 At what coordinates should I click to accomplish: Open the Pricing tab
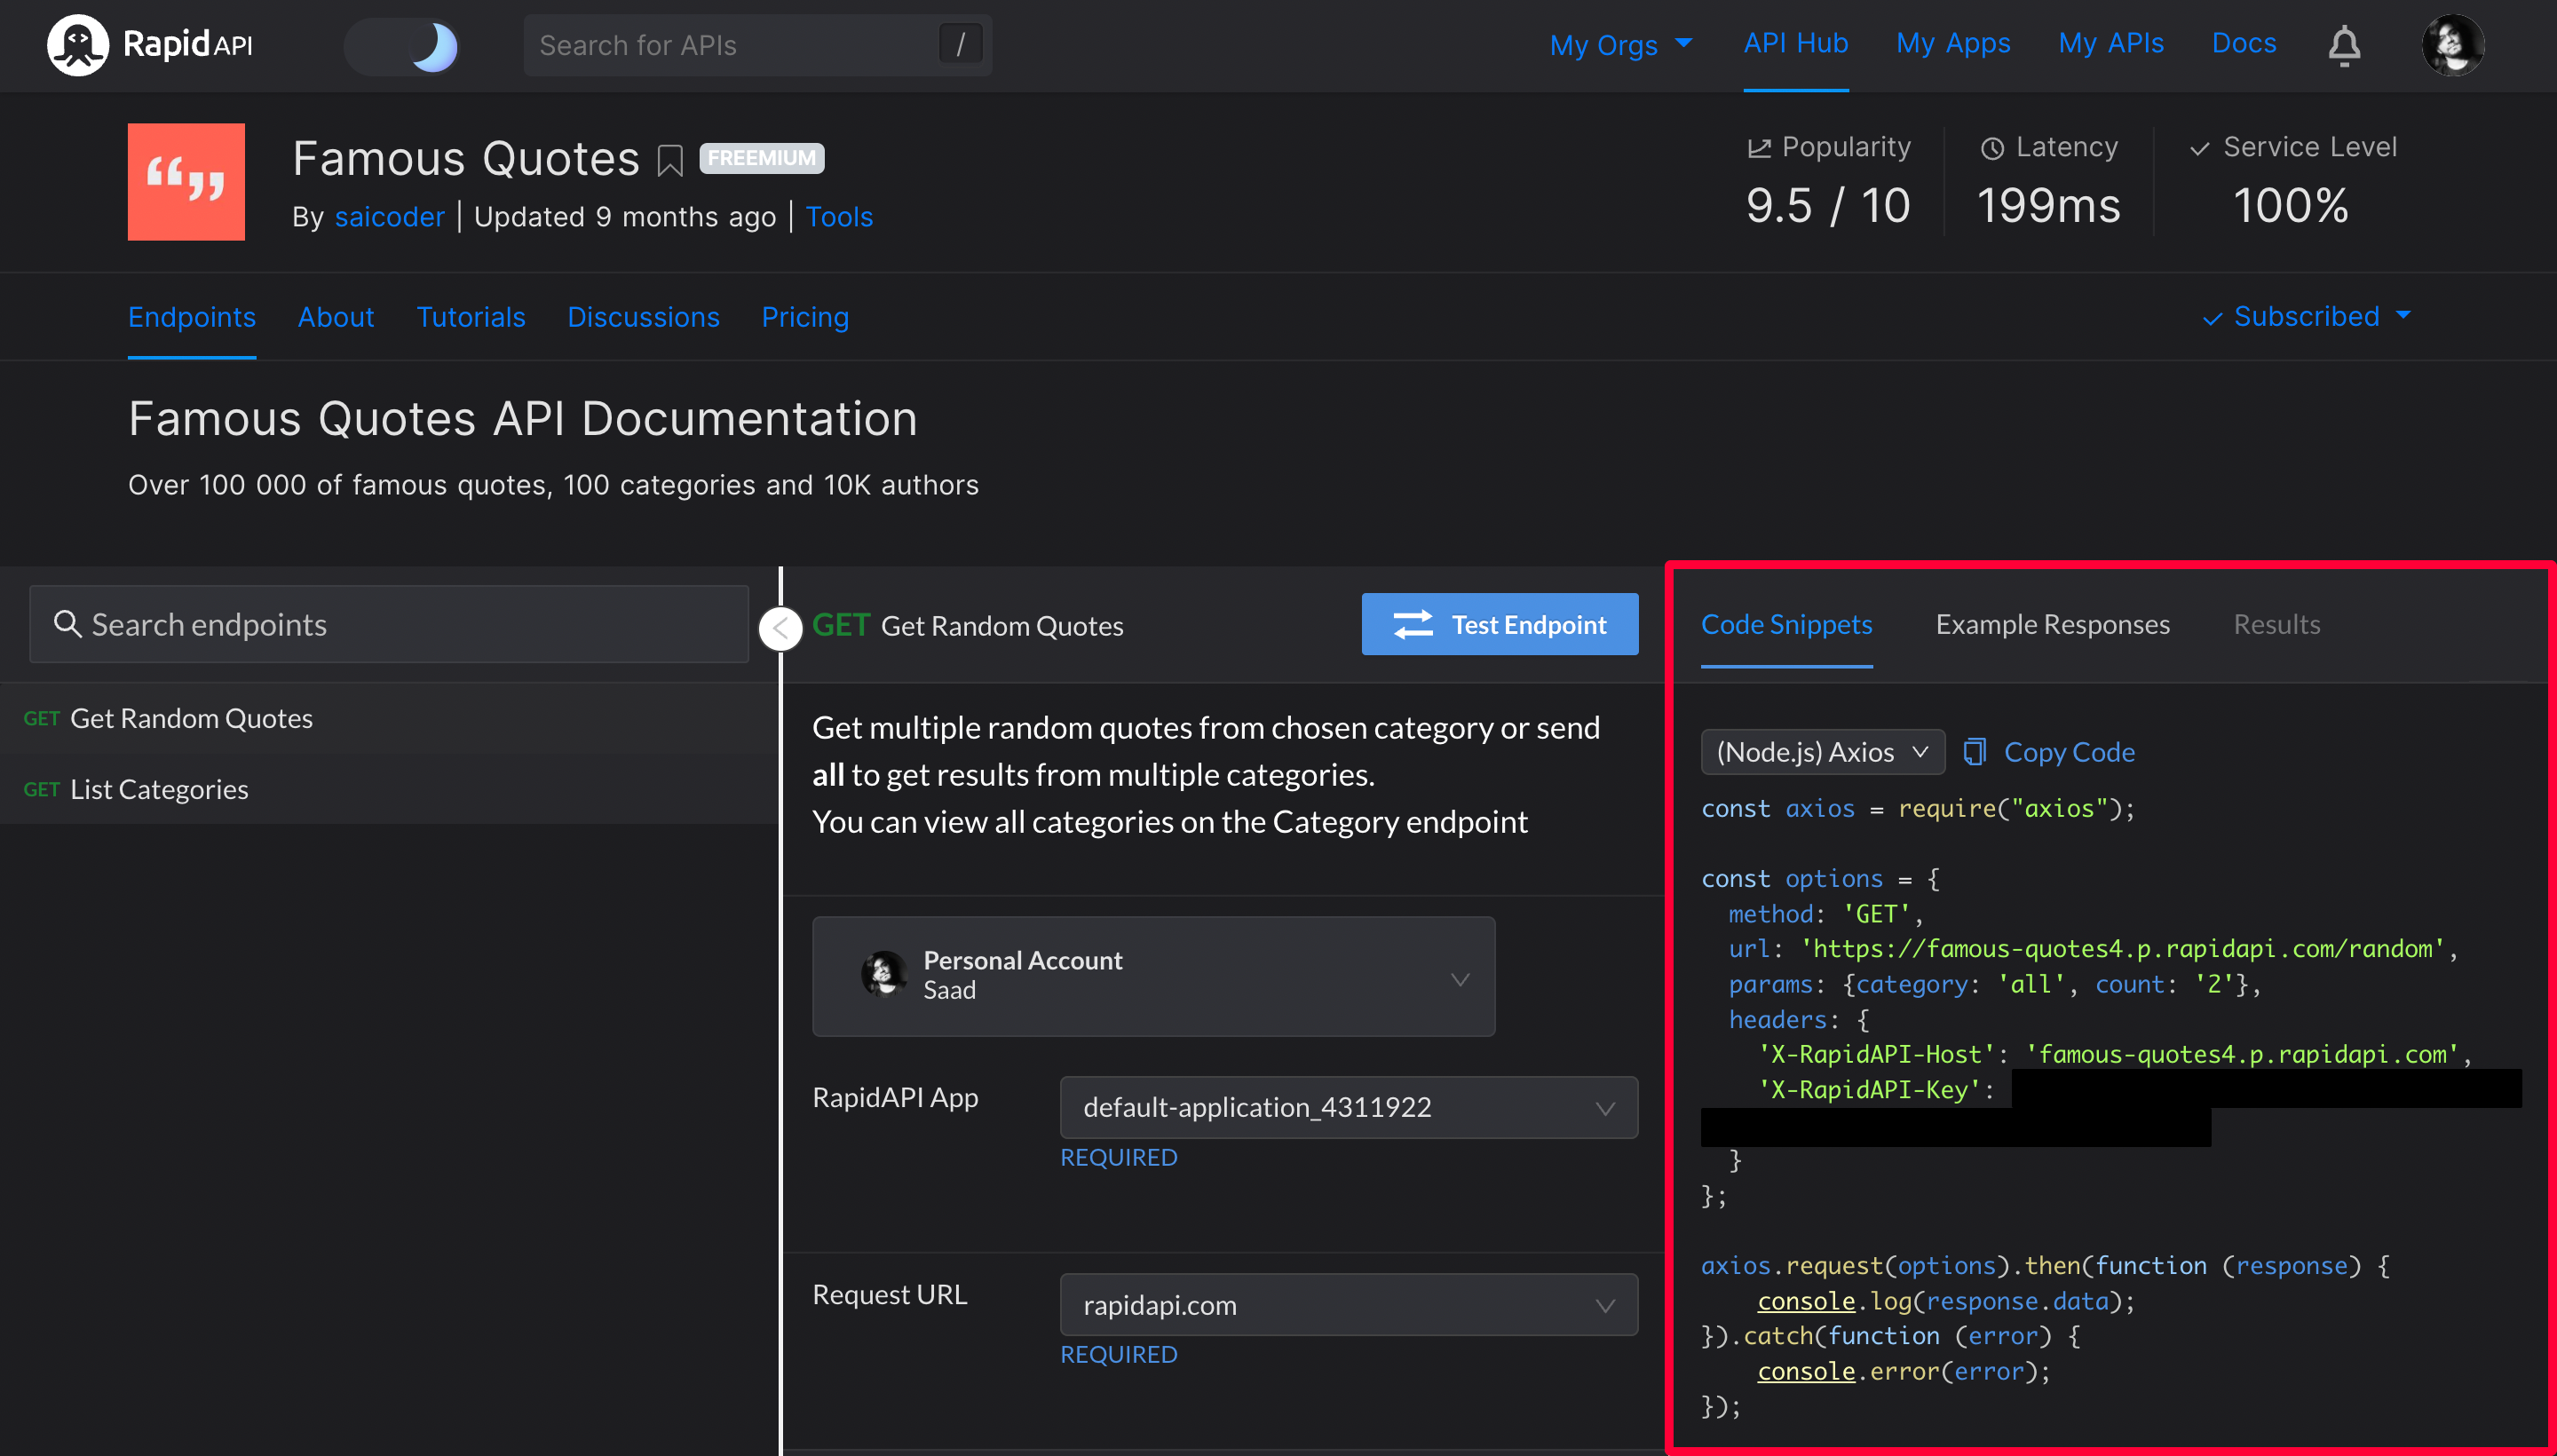click(804, 317)
